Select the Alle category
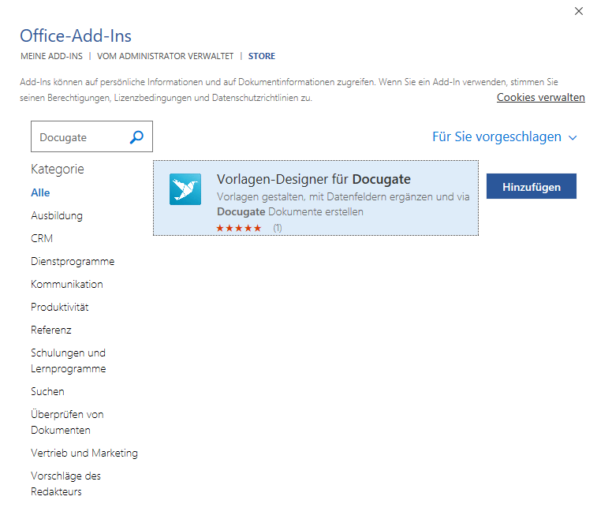The height and width of the screenshot is (515, 597). tap(40, 193)
